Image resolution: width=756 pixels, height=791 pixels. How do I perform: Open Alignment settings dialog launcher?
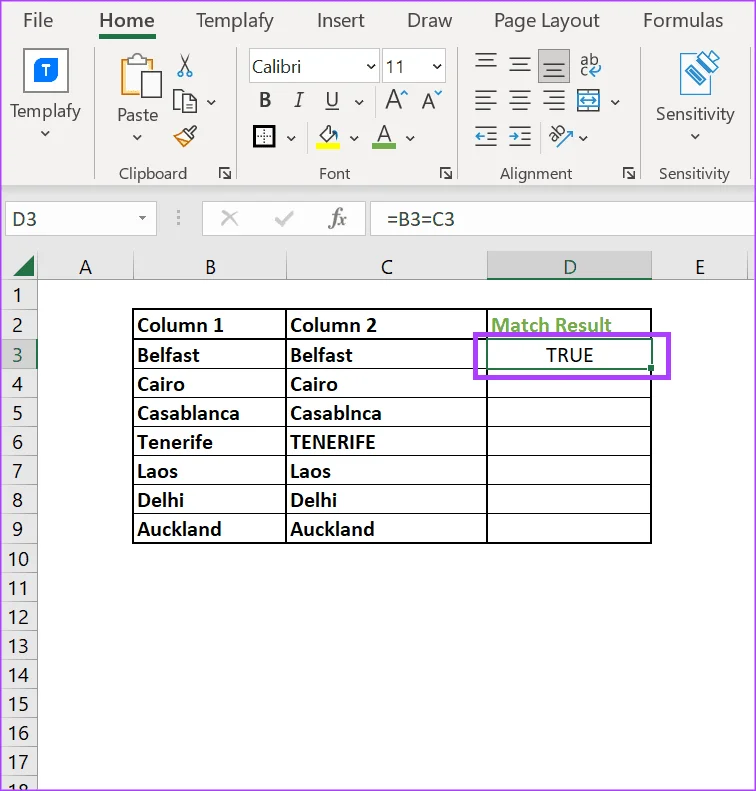(x=629, y=174)
